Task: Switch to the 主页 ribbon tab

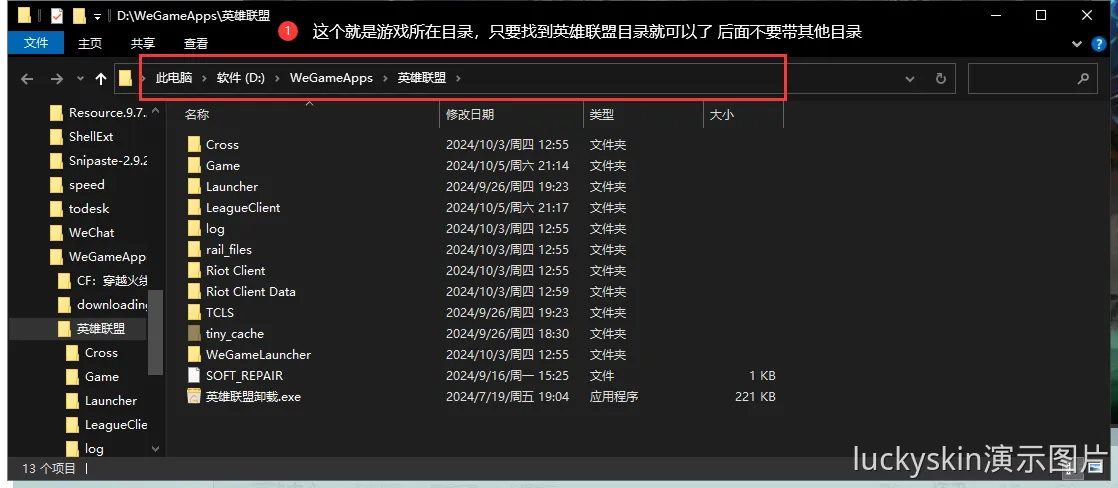Action: click(90, 44)
